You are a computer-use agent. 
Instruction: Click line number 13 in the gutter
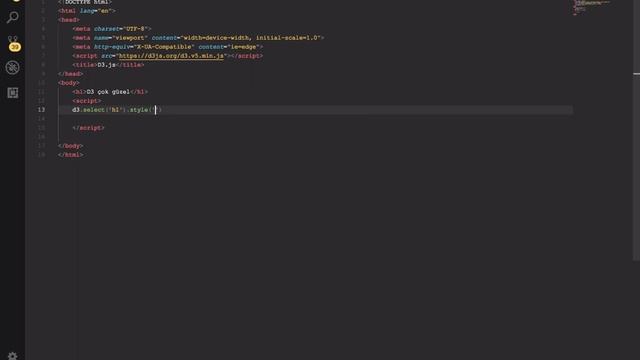[x=41, y=110]
